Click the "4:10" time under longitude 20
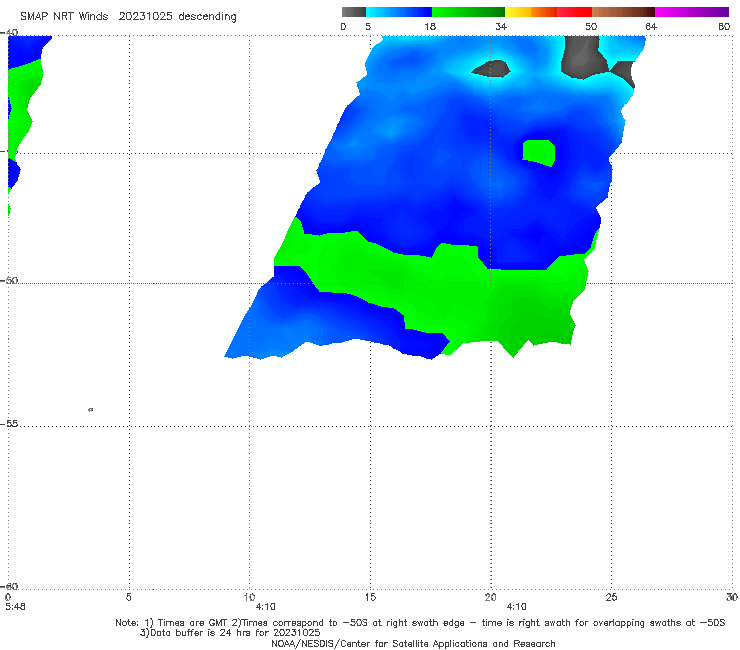 517,607
